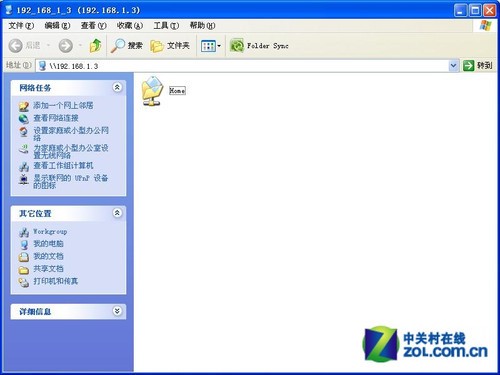
Task: Open the File (文件) menu
Action: coord(21,25)
